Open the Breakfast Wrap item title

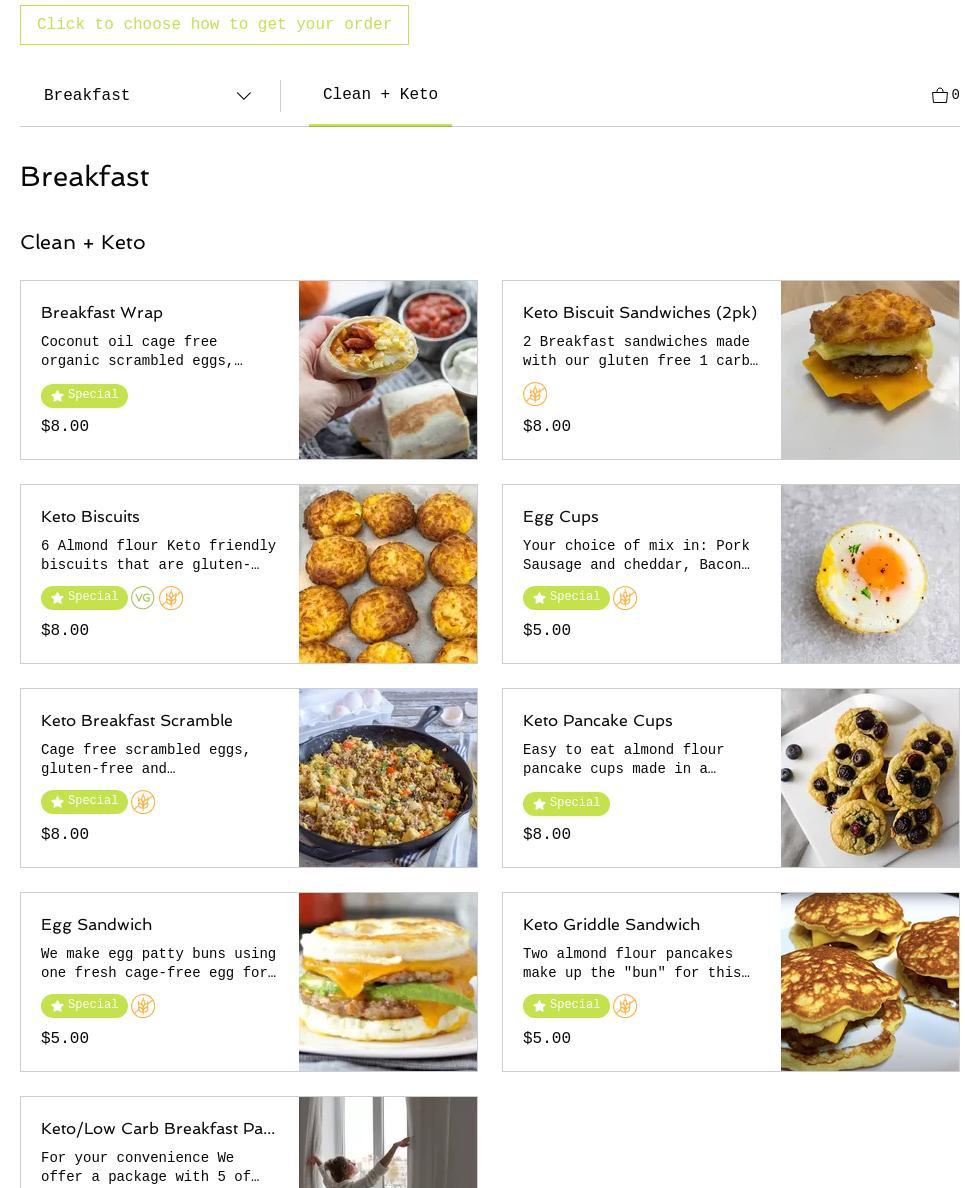102,313
